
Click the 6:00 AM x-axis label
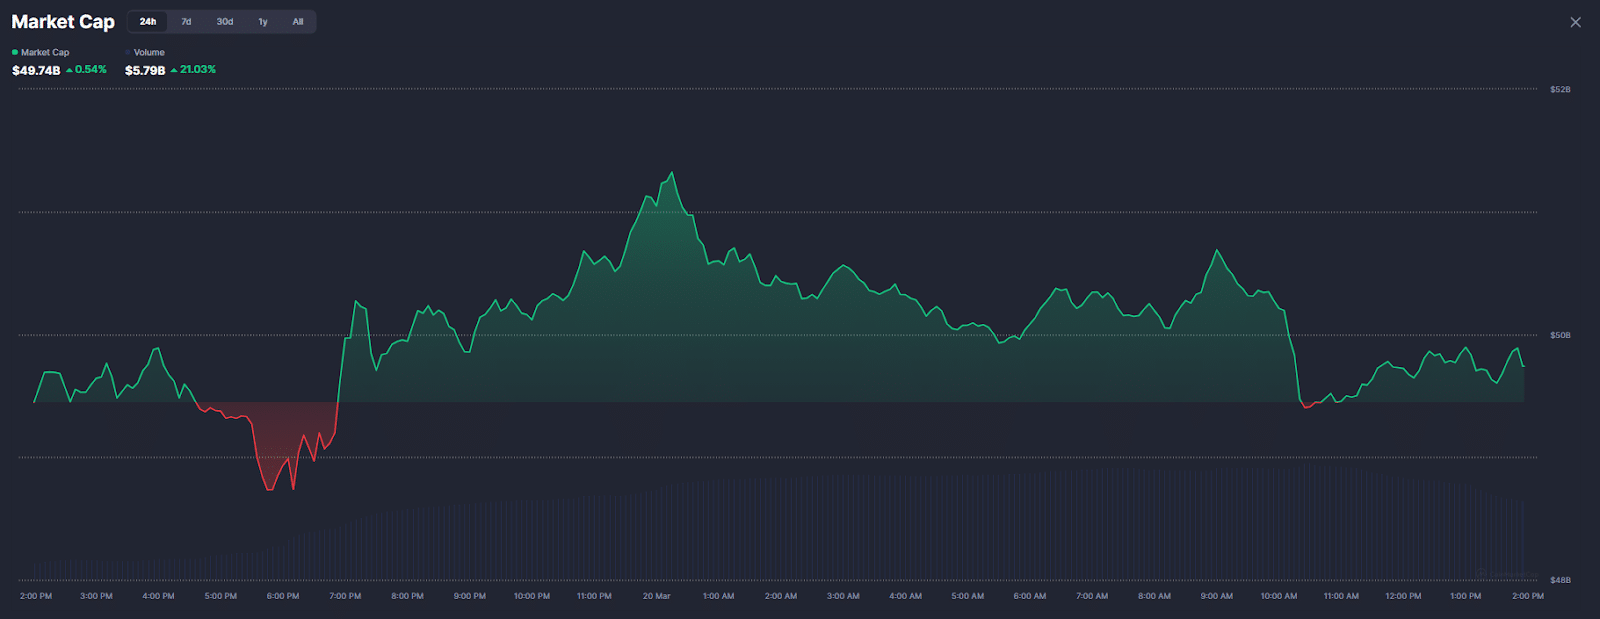tap(1030, 596)
